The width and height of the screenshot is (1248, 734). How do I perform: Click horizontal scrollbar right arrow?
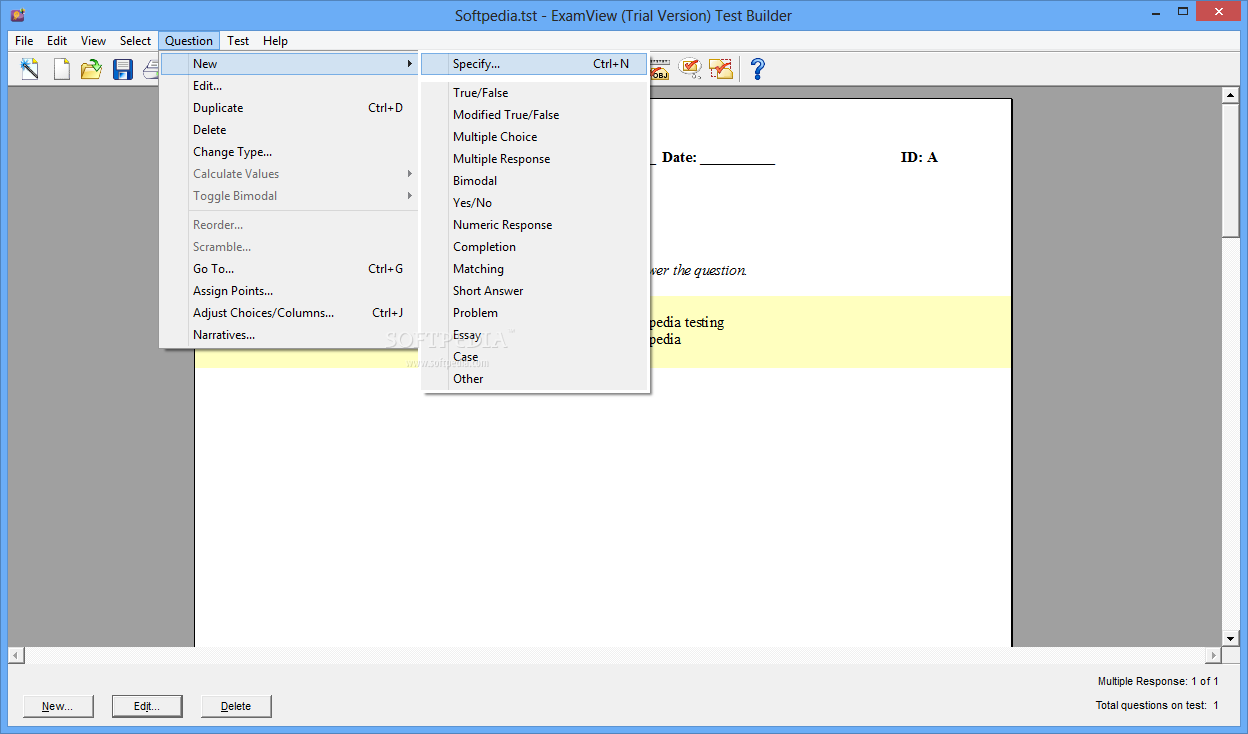coord(1214,655)
